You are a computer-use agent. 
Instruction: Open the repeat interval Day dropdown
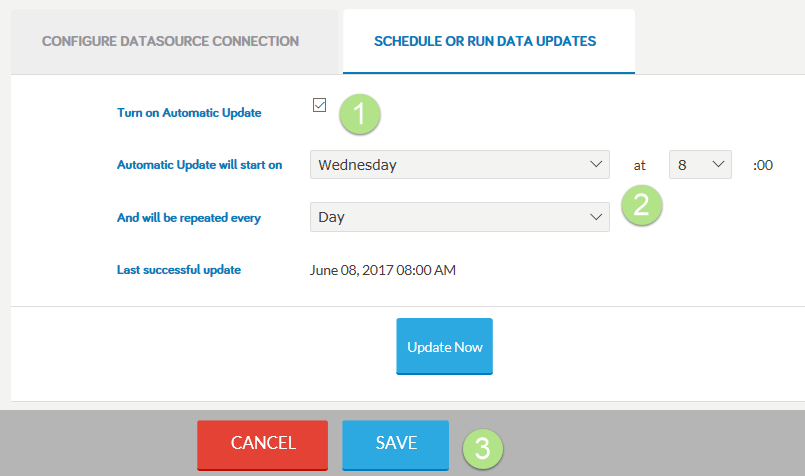tap(459, 217)
